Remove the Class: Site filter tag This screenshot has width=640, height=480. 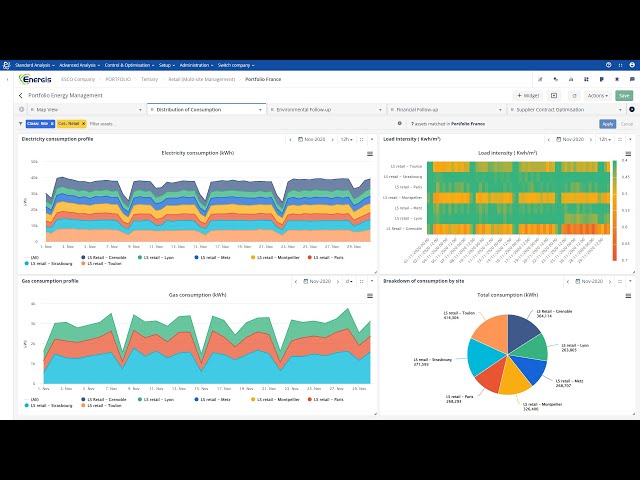[52, 123]
